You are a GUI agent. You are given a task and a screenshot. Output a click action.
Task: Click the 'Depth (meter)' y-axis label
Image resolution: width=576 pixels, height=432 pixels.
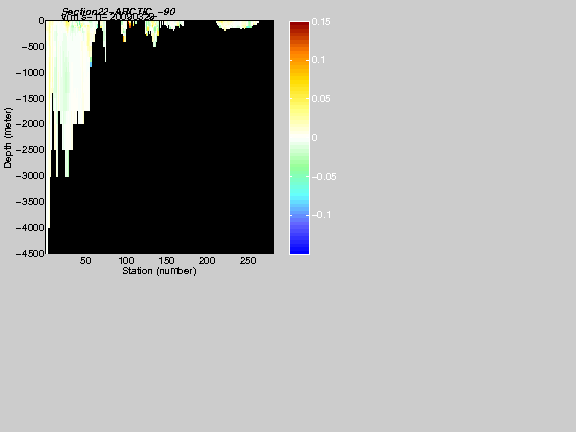click(8, 138)
